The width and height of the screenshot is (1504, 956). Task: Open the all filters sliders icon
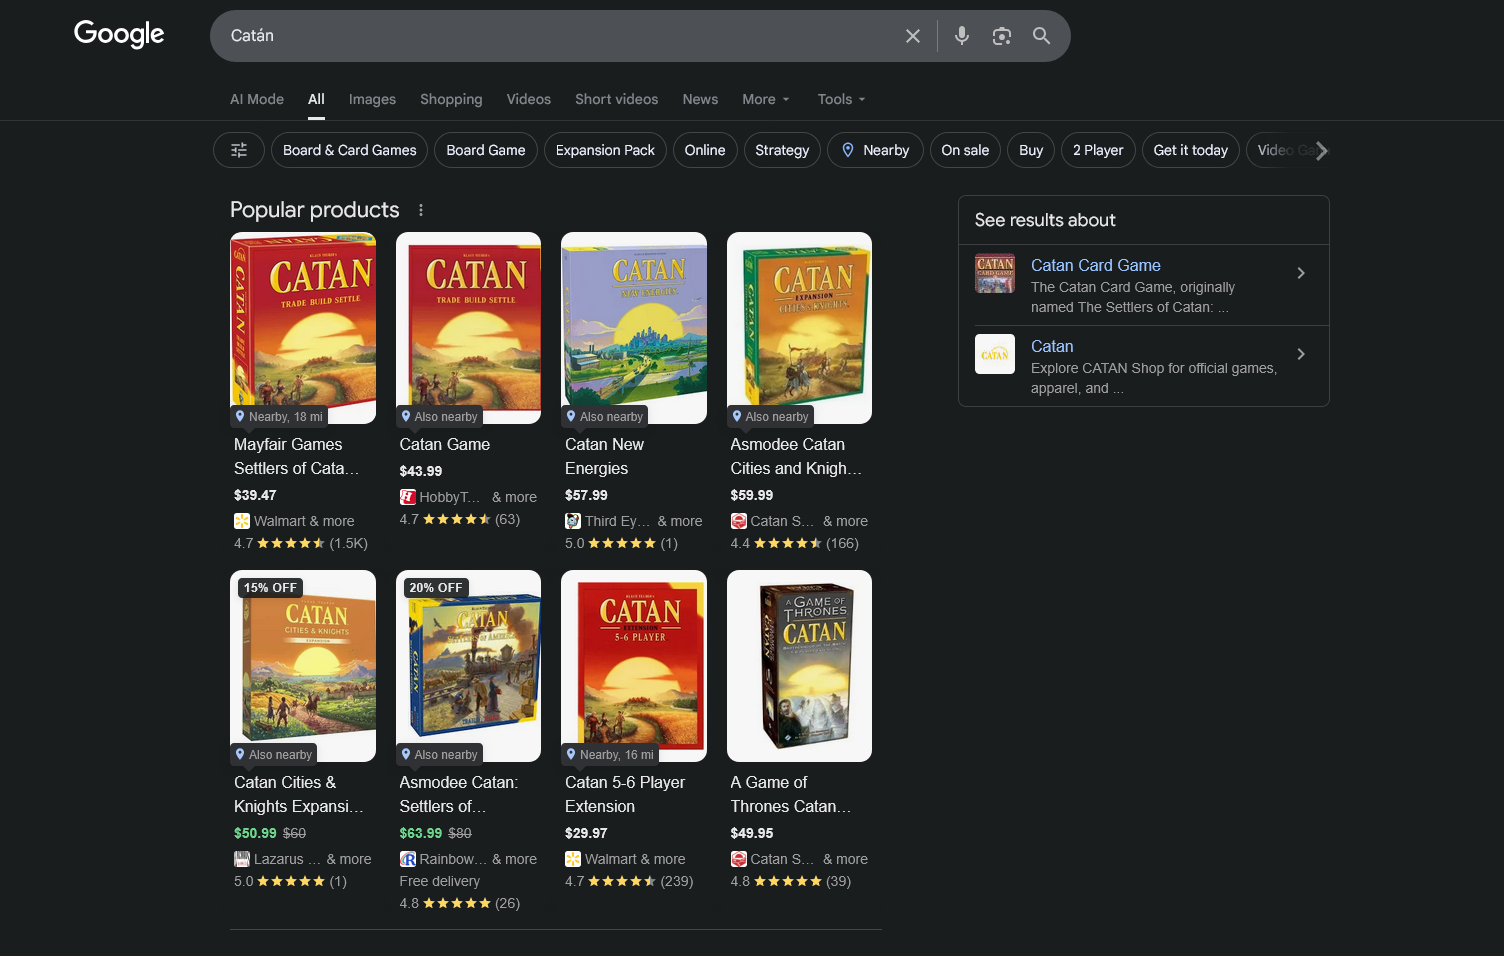(239, 150)
